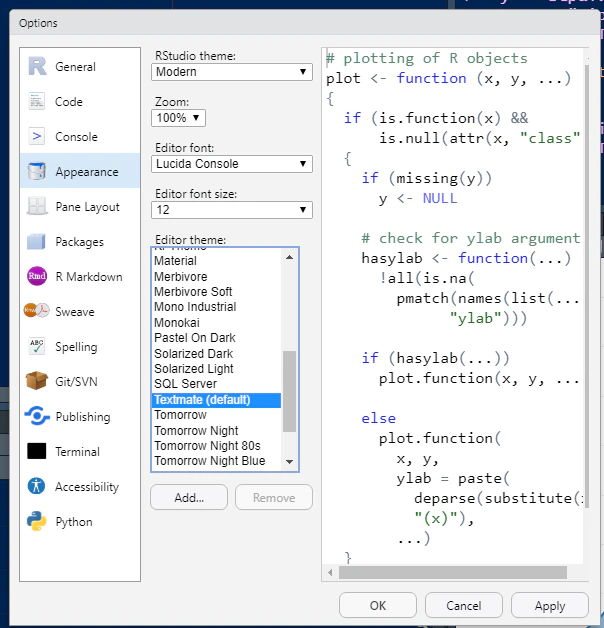Image resolution: width=604 pixels, height=628 pixels.
Task: Switch to Code options label
Action: (x=69, y=102)
